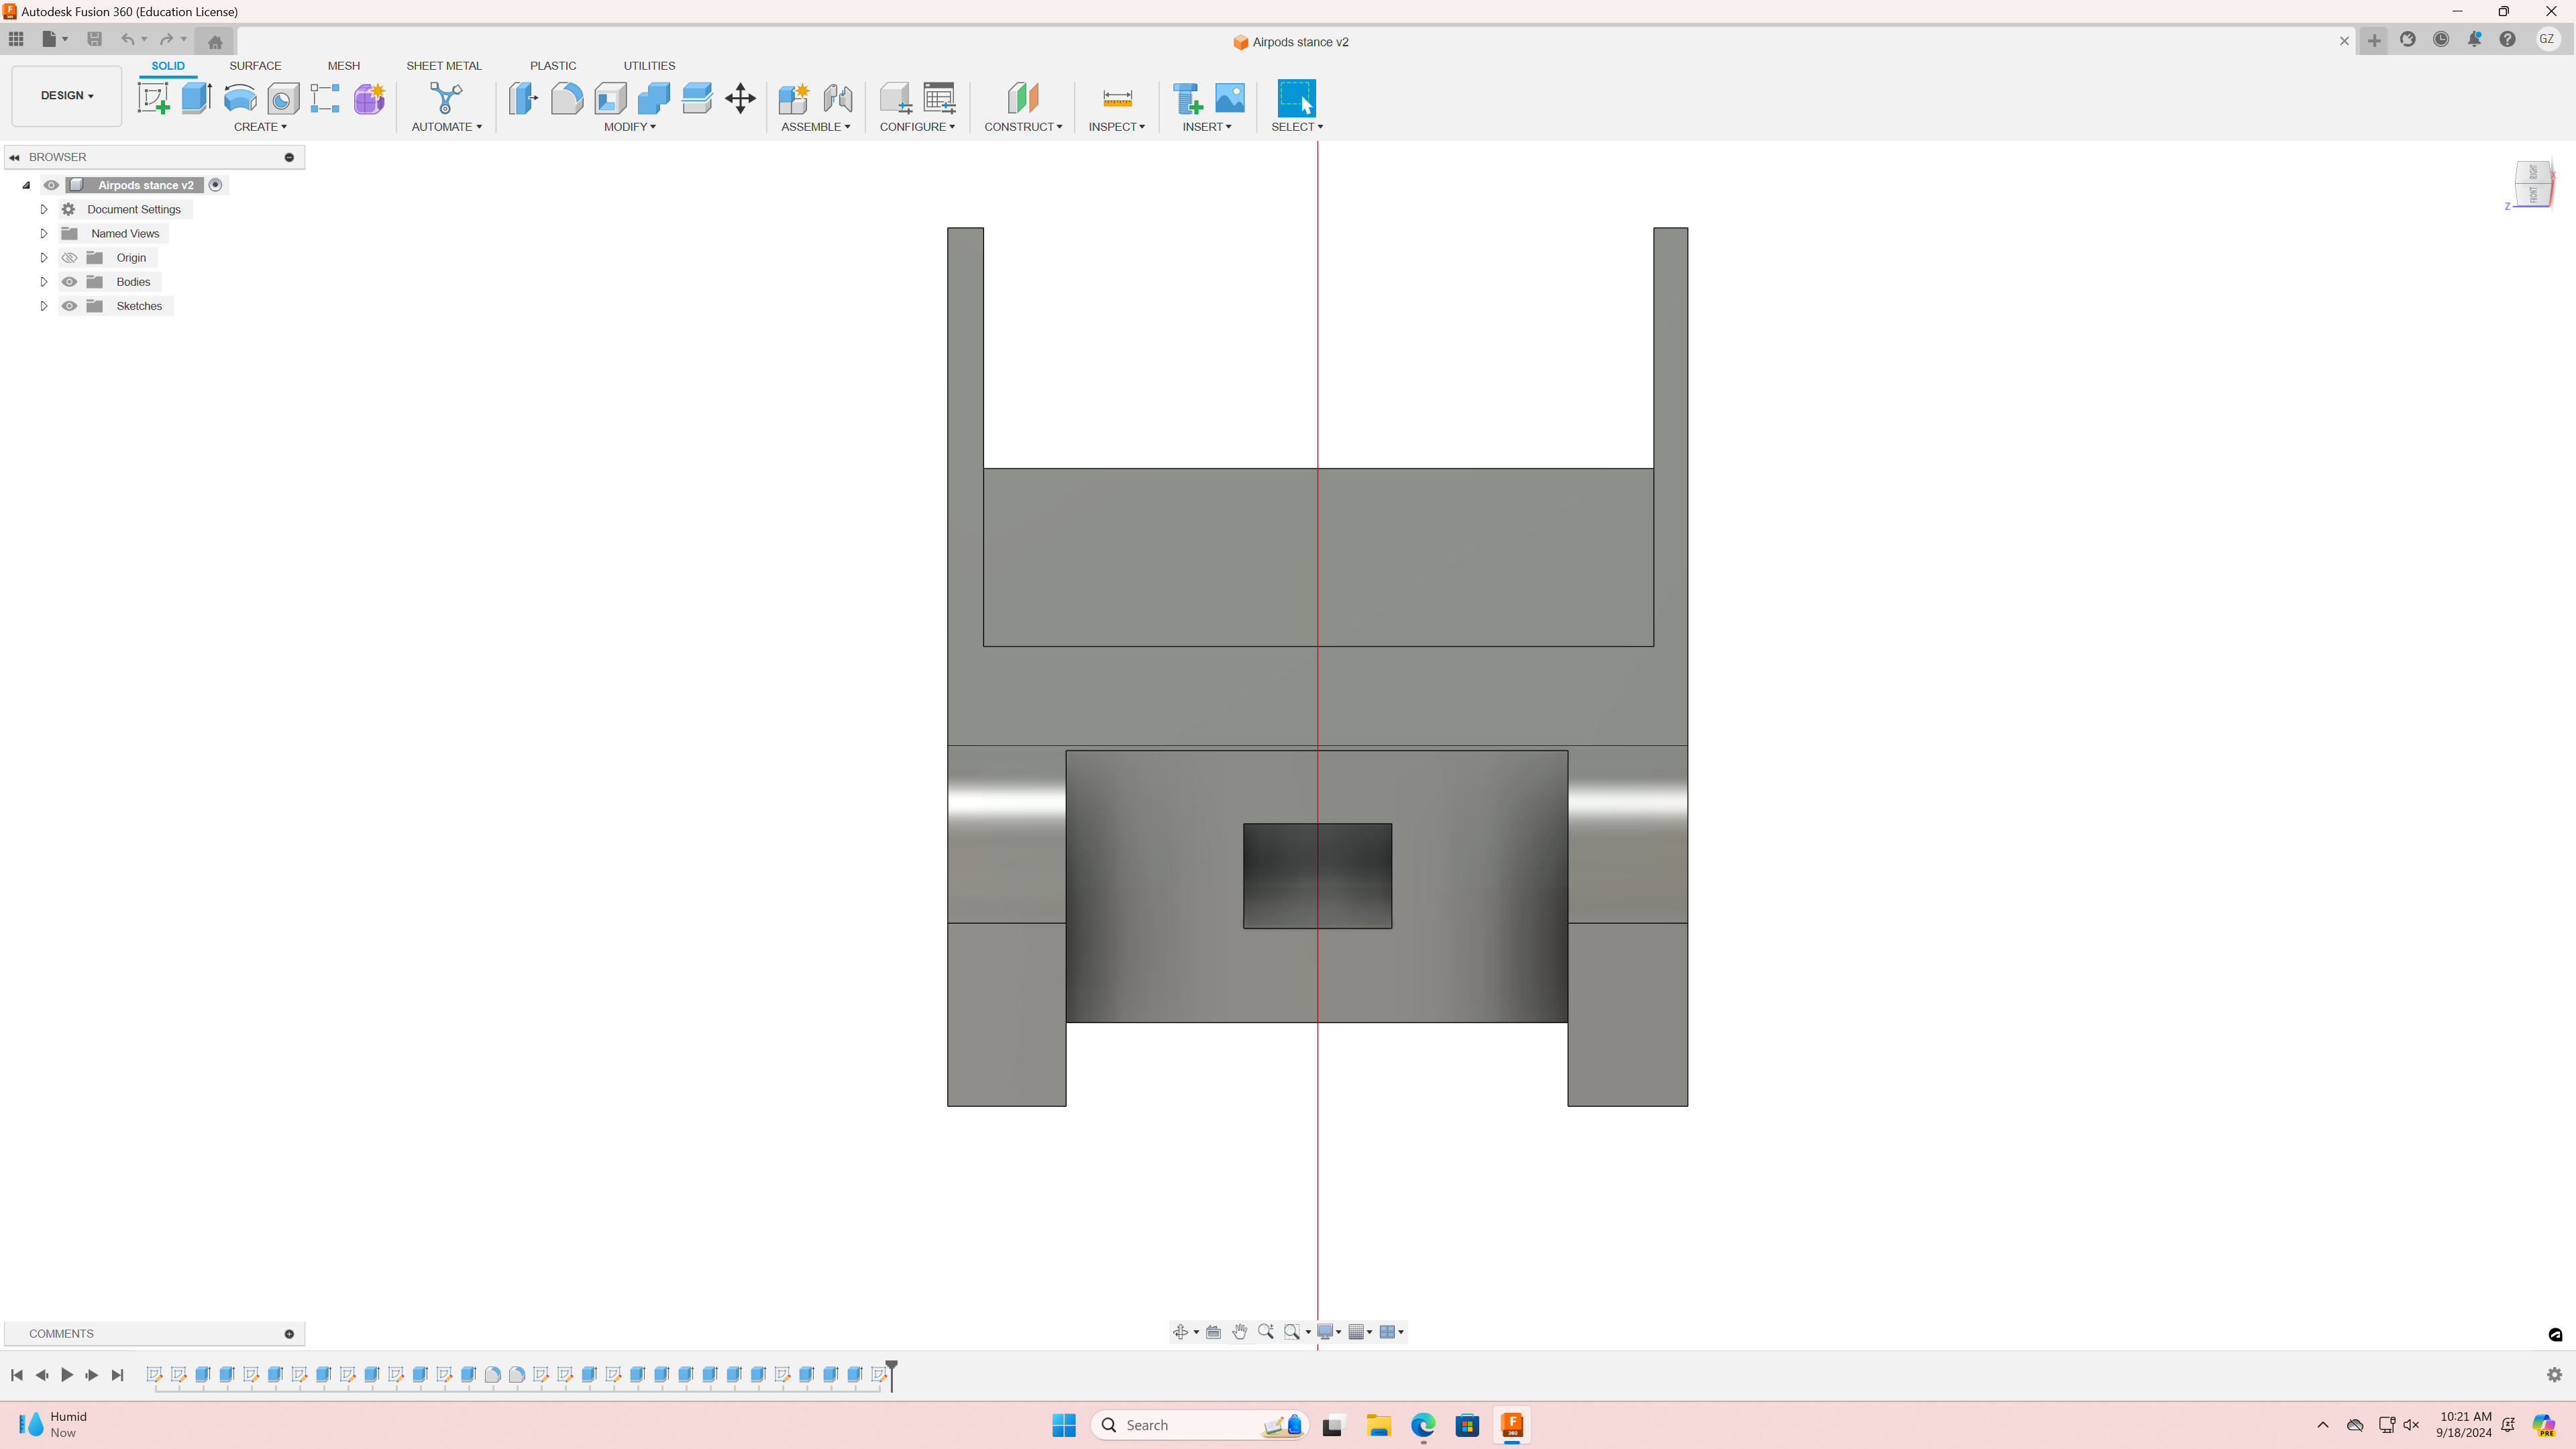The width and height of the screenshot is (2576, 1449).
Task: Select the Joint tool icon
Action: (838, 98)
